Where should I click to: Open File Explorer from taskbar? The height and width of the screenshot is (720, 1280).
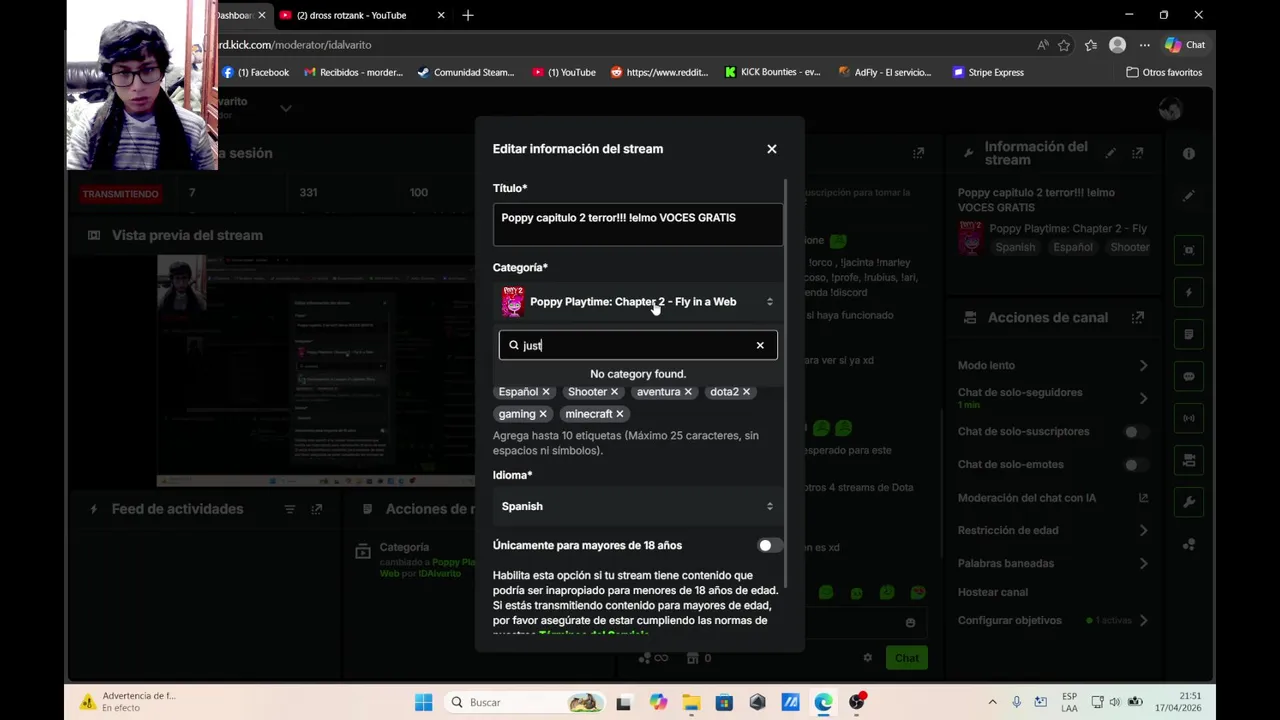pos(691,702)
